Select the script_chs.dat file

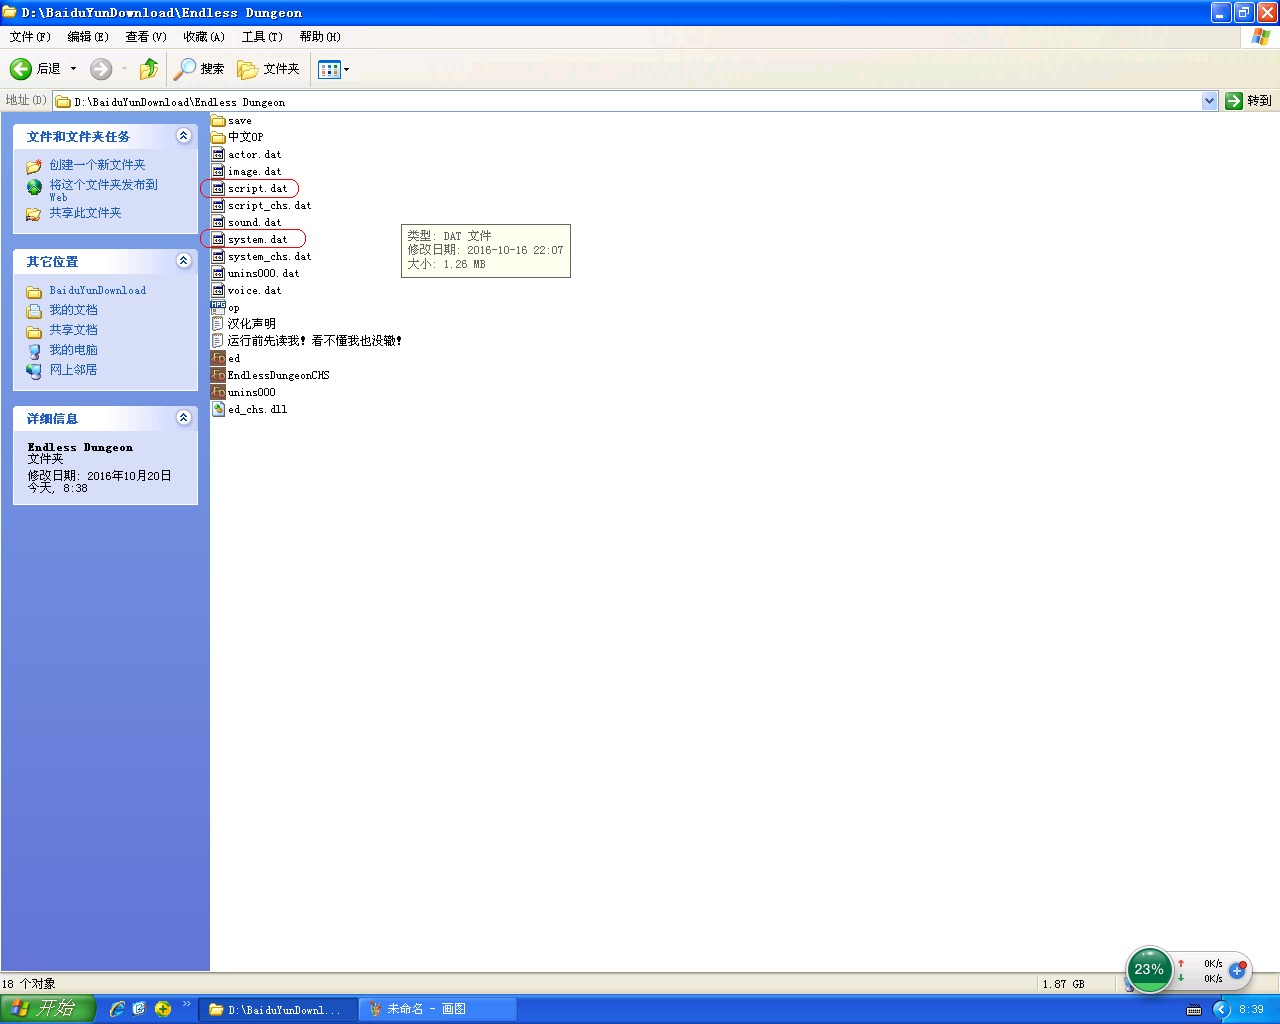pos(261,206)
